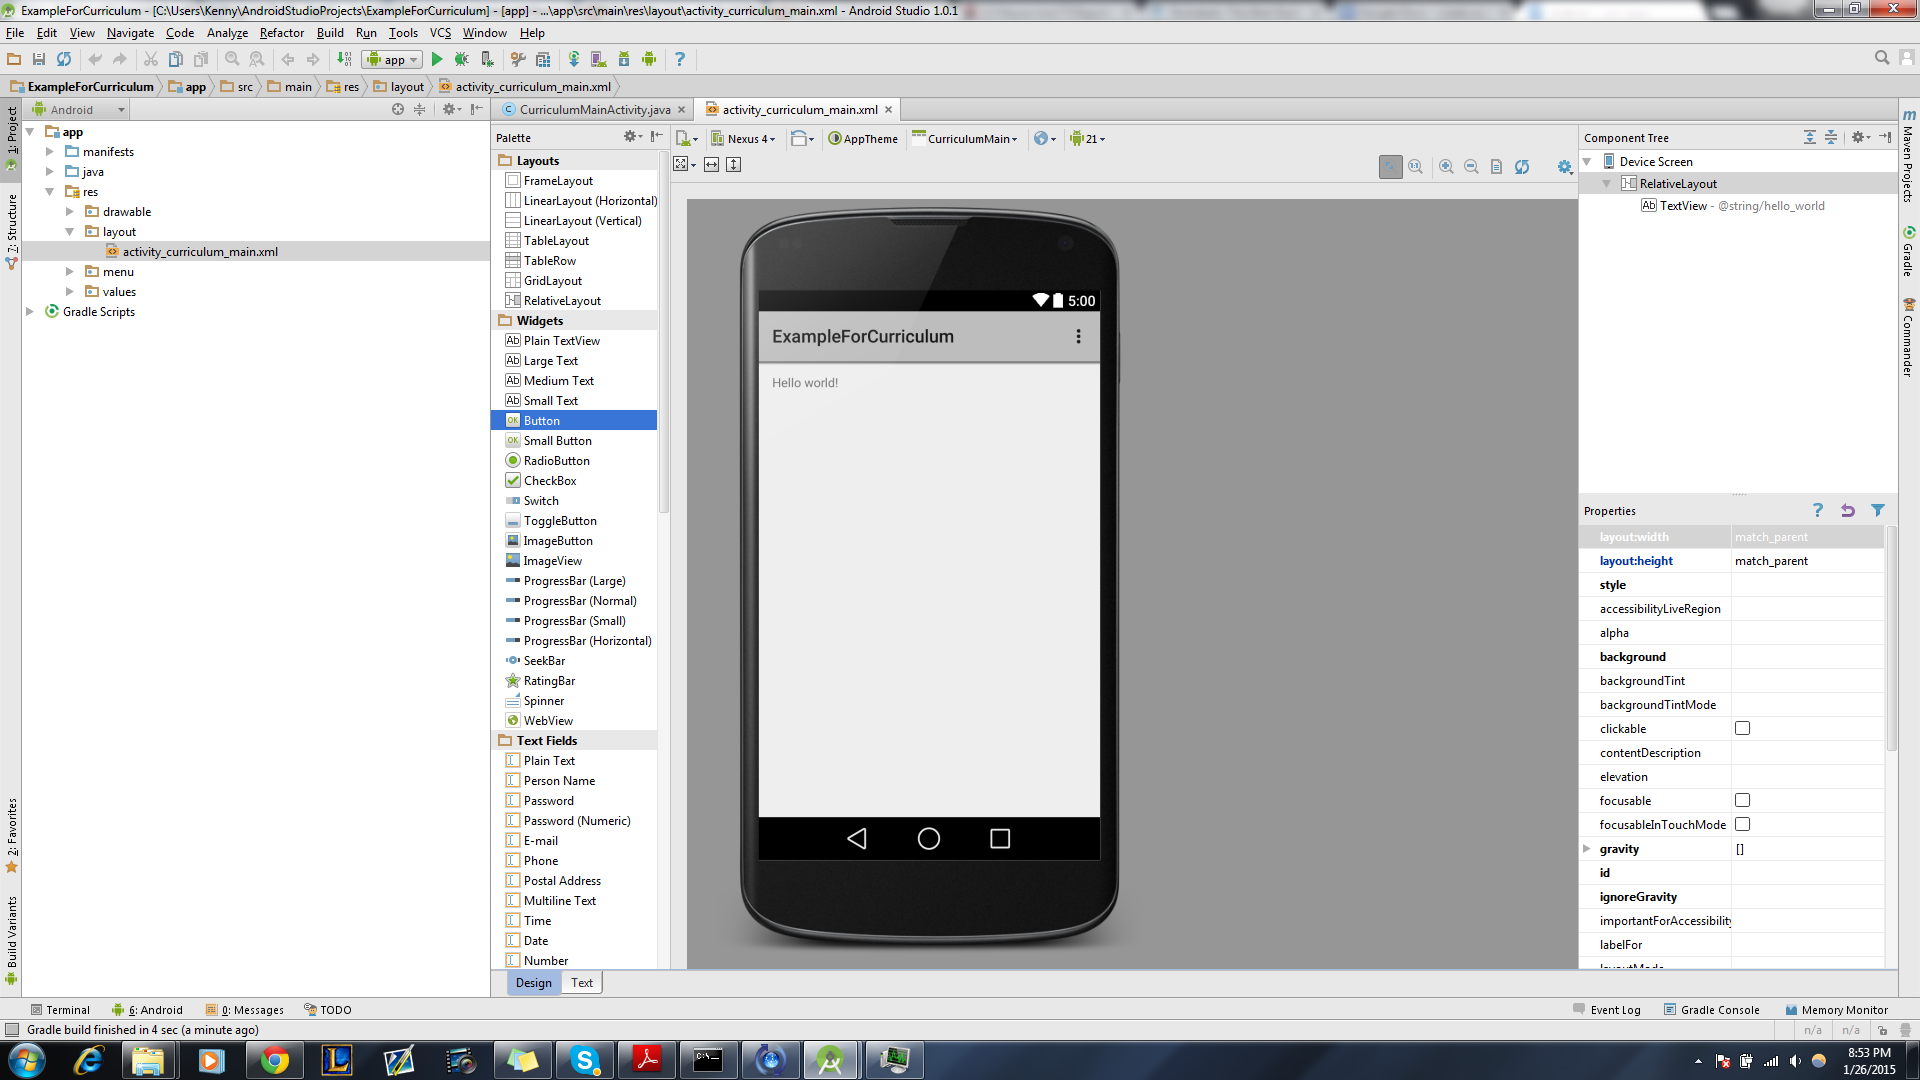
Task: Open the Refactor menu
Action: tap(281, 33)
